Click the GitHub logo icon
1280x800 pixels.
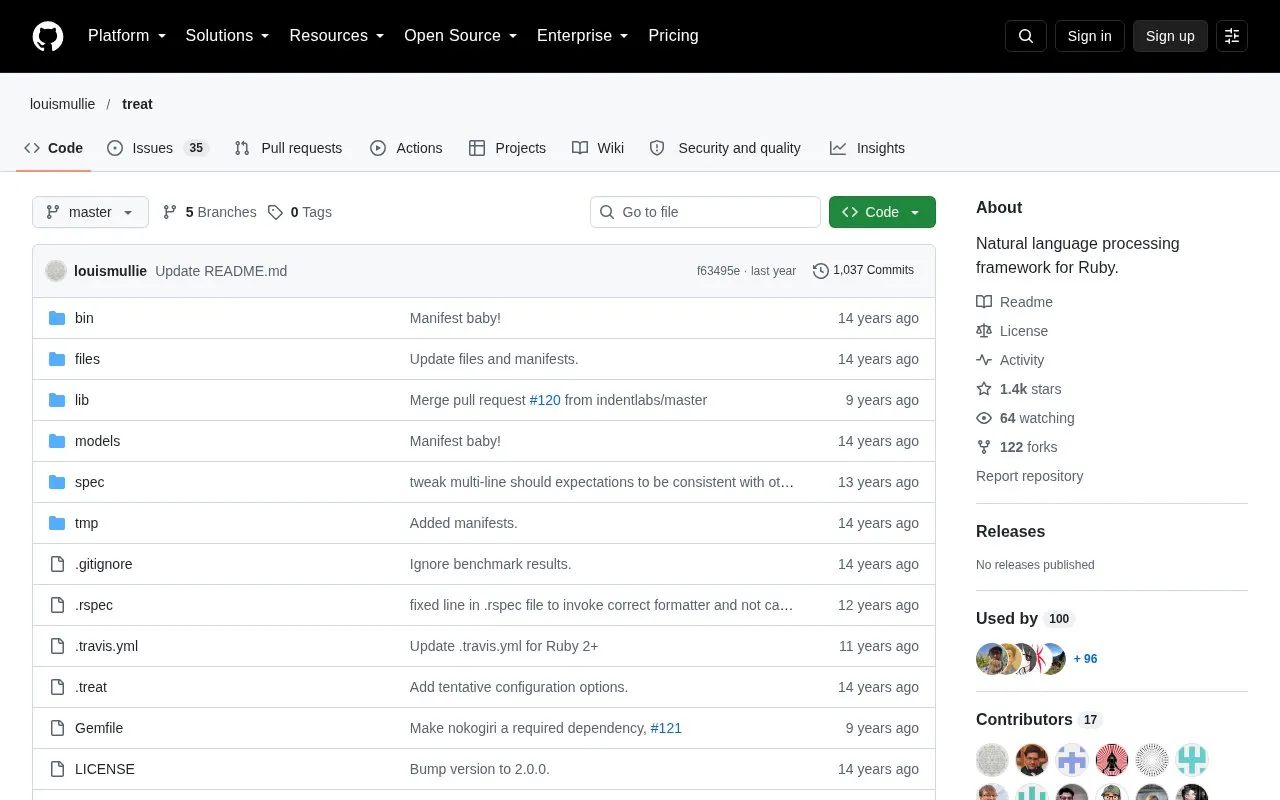pos(48,36)
